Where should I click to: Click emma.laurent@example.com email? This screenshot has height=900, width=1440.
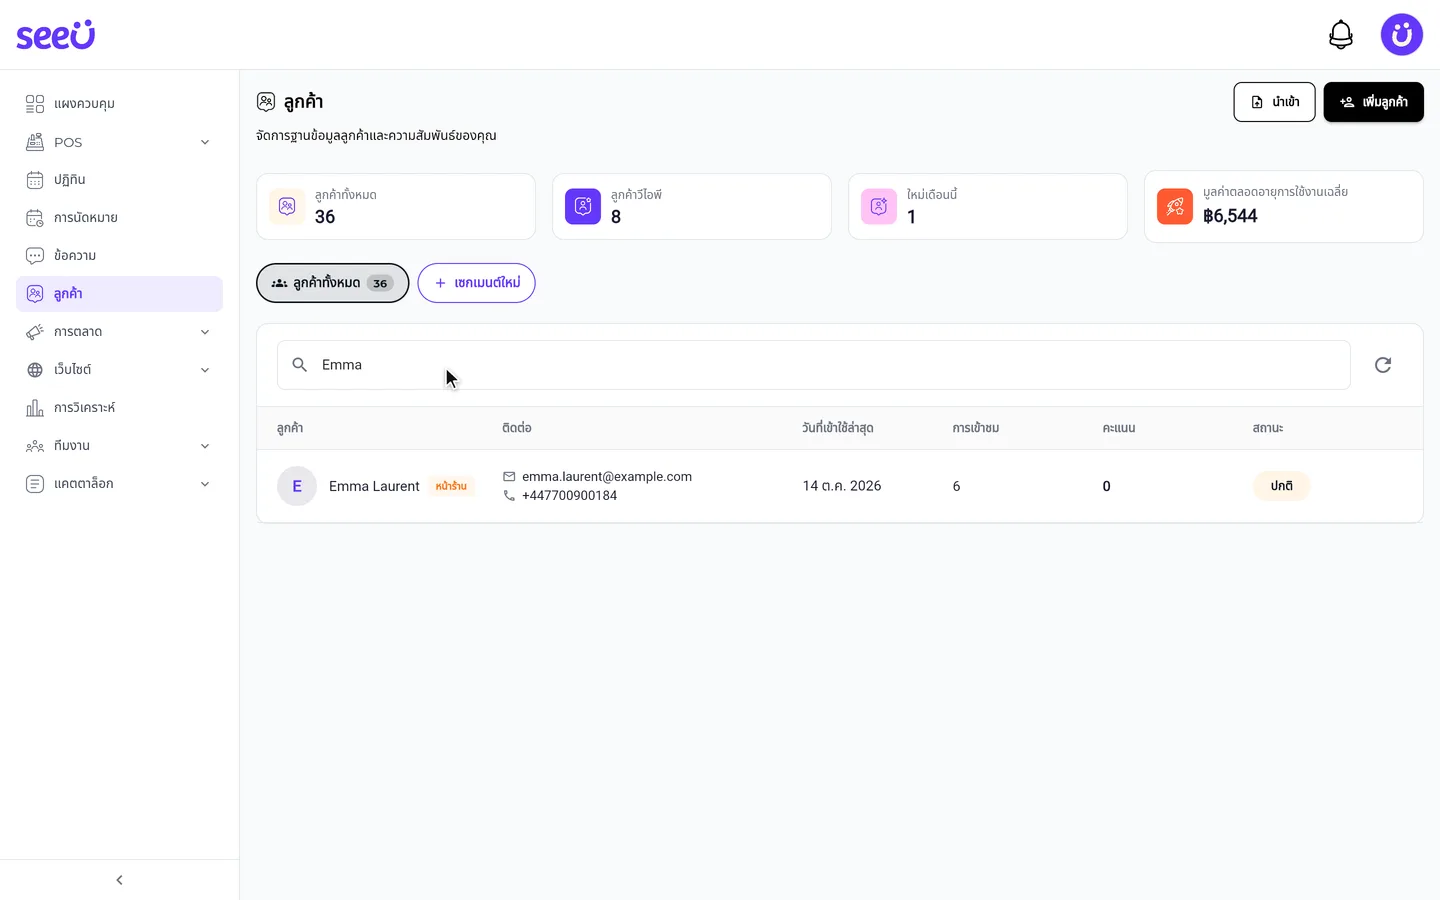pos(607,477)
